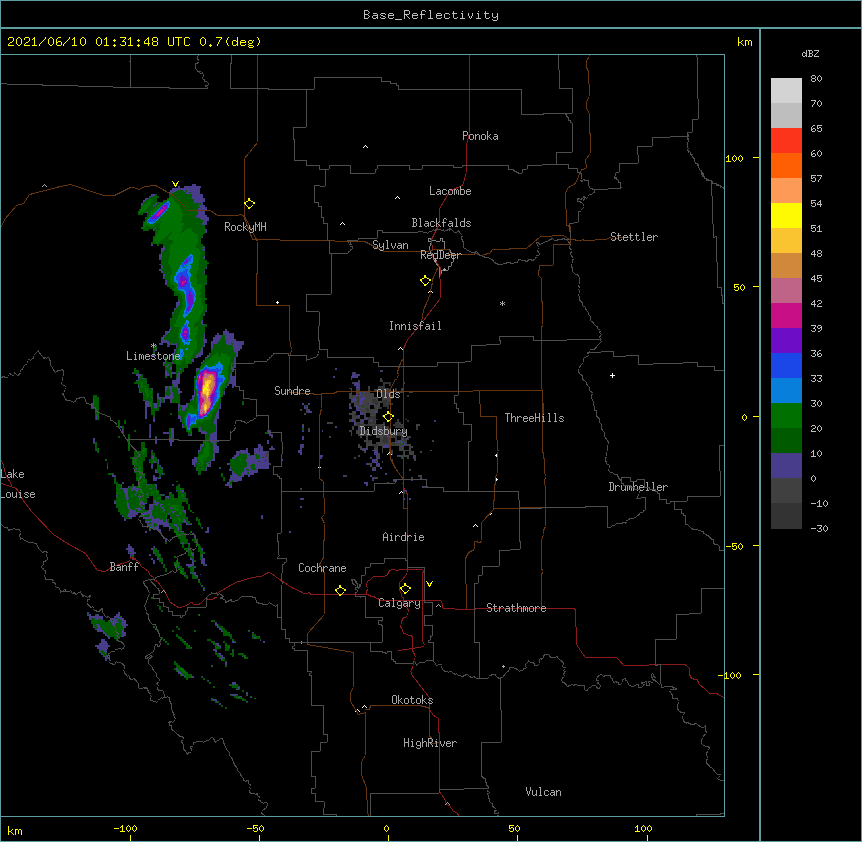Pick the bright green 20-30 dBZ legend color

tap(786, 416)
